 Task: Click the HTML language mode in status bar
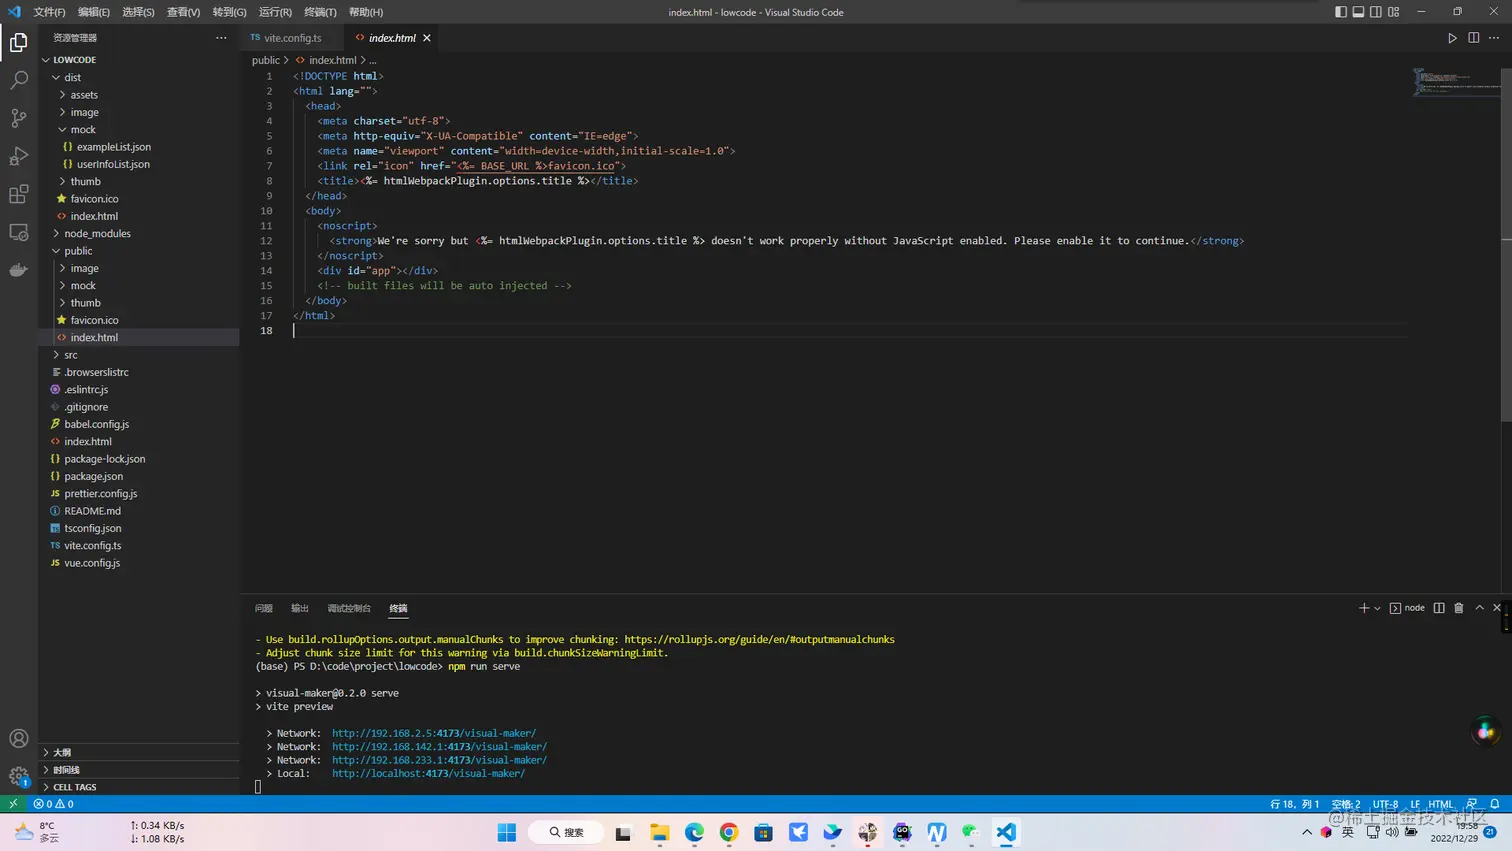pyautogui.click(x=1440, y=804)
